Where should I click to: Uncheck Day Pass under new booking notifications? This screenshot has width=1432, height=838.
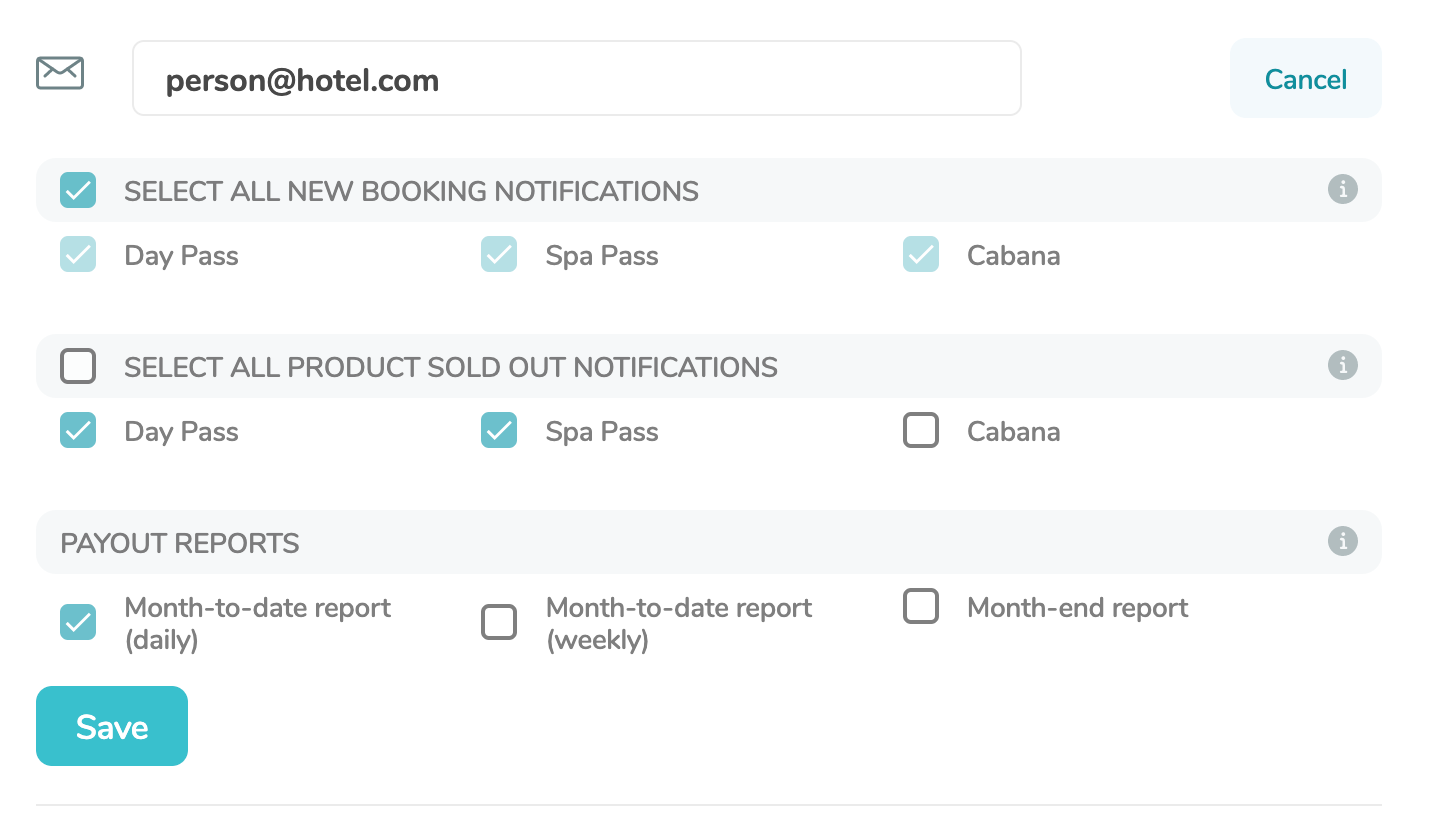(x=78, y=255)
